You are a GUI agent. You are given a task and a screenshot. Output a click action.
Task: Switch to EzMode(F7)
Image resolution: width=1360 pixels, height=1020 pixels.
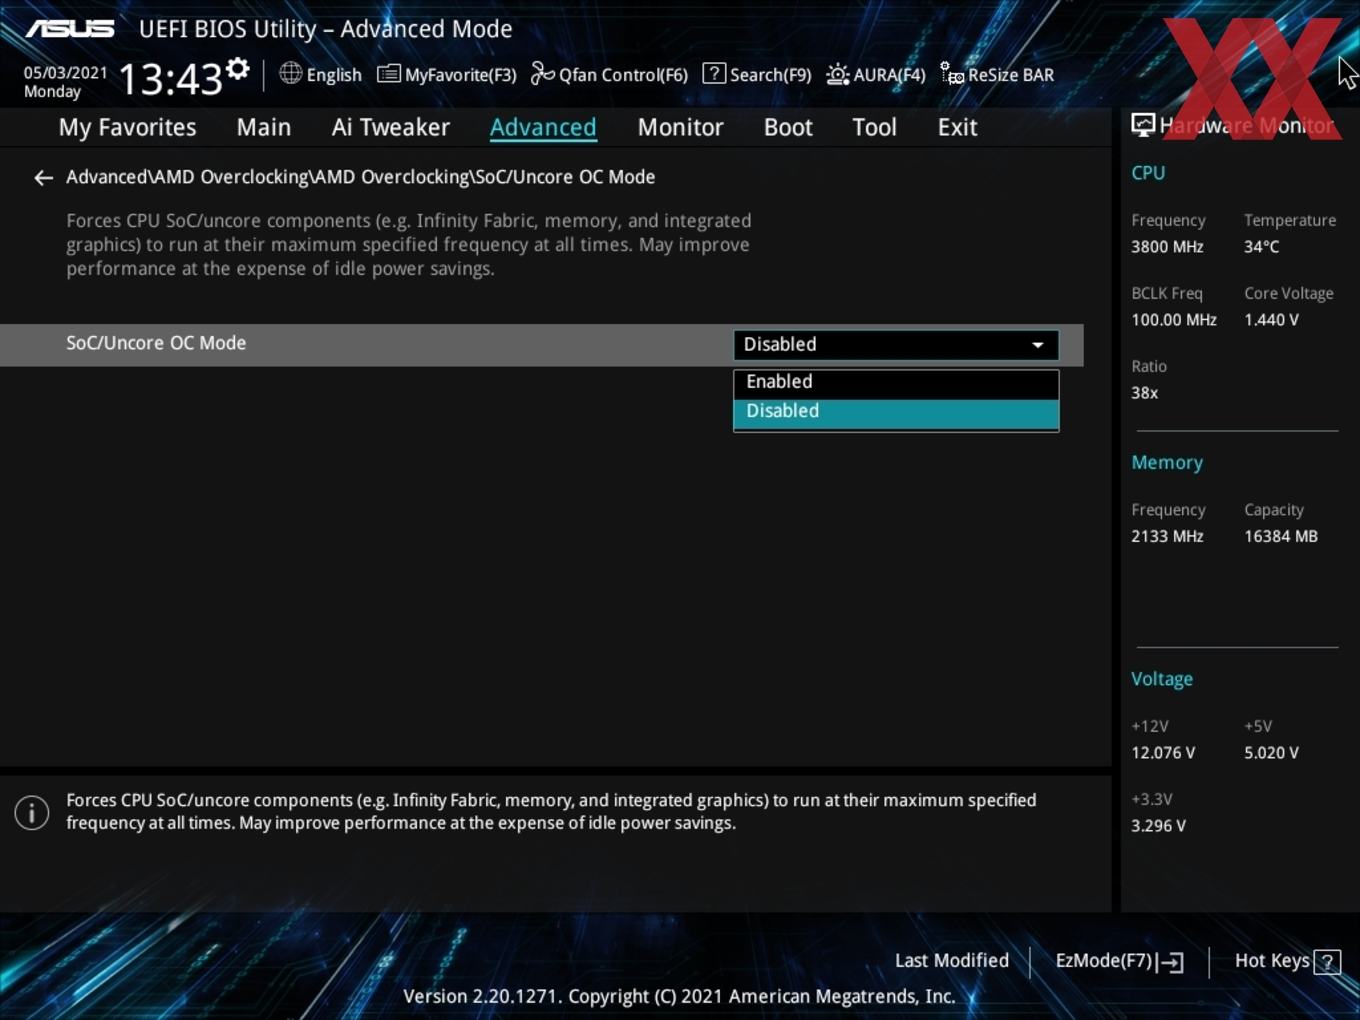(1119, 961)
